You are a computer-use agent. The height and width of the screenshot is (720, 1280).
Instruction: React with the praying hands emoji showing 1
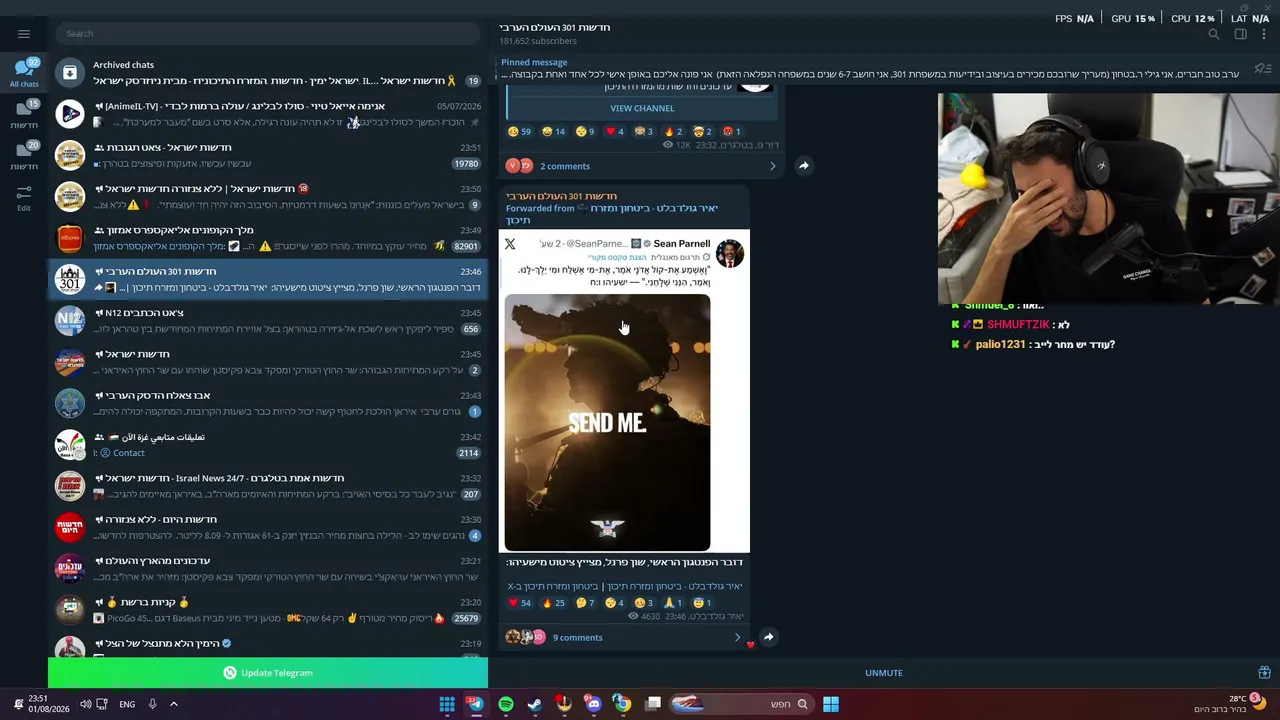click(x=672, y=603)
